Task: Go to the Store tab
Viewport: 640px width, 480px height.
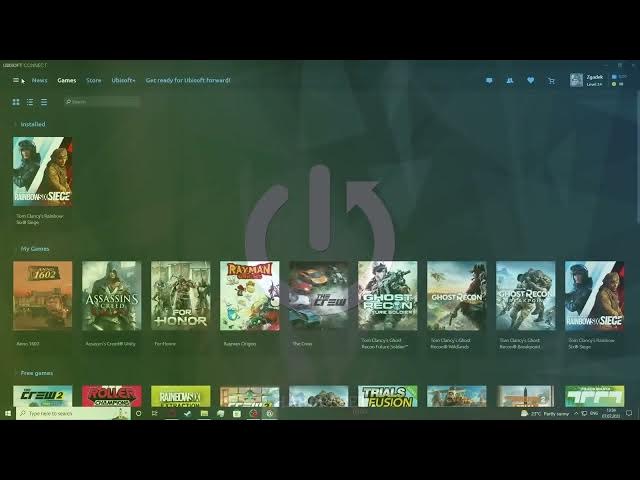Action: pyautogui.click(x=93, y=80)
